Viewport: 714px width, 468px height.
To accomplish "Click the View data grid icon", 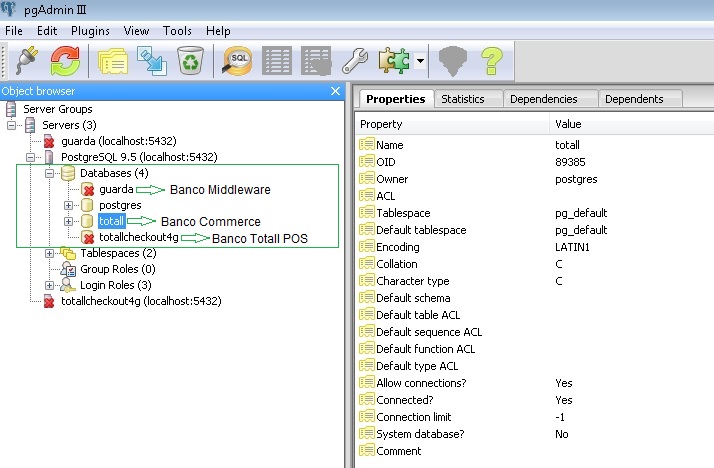I will [277, 61].
